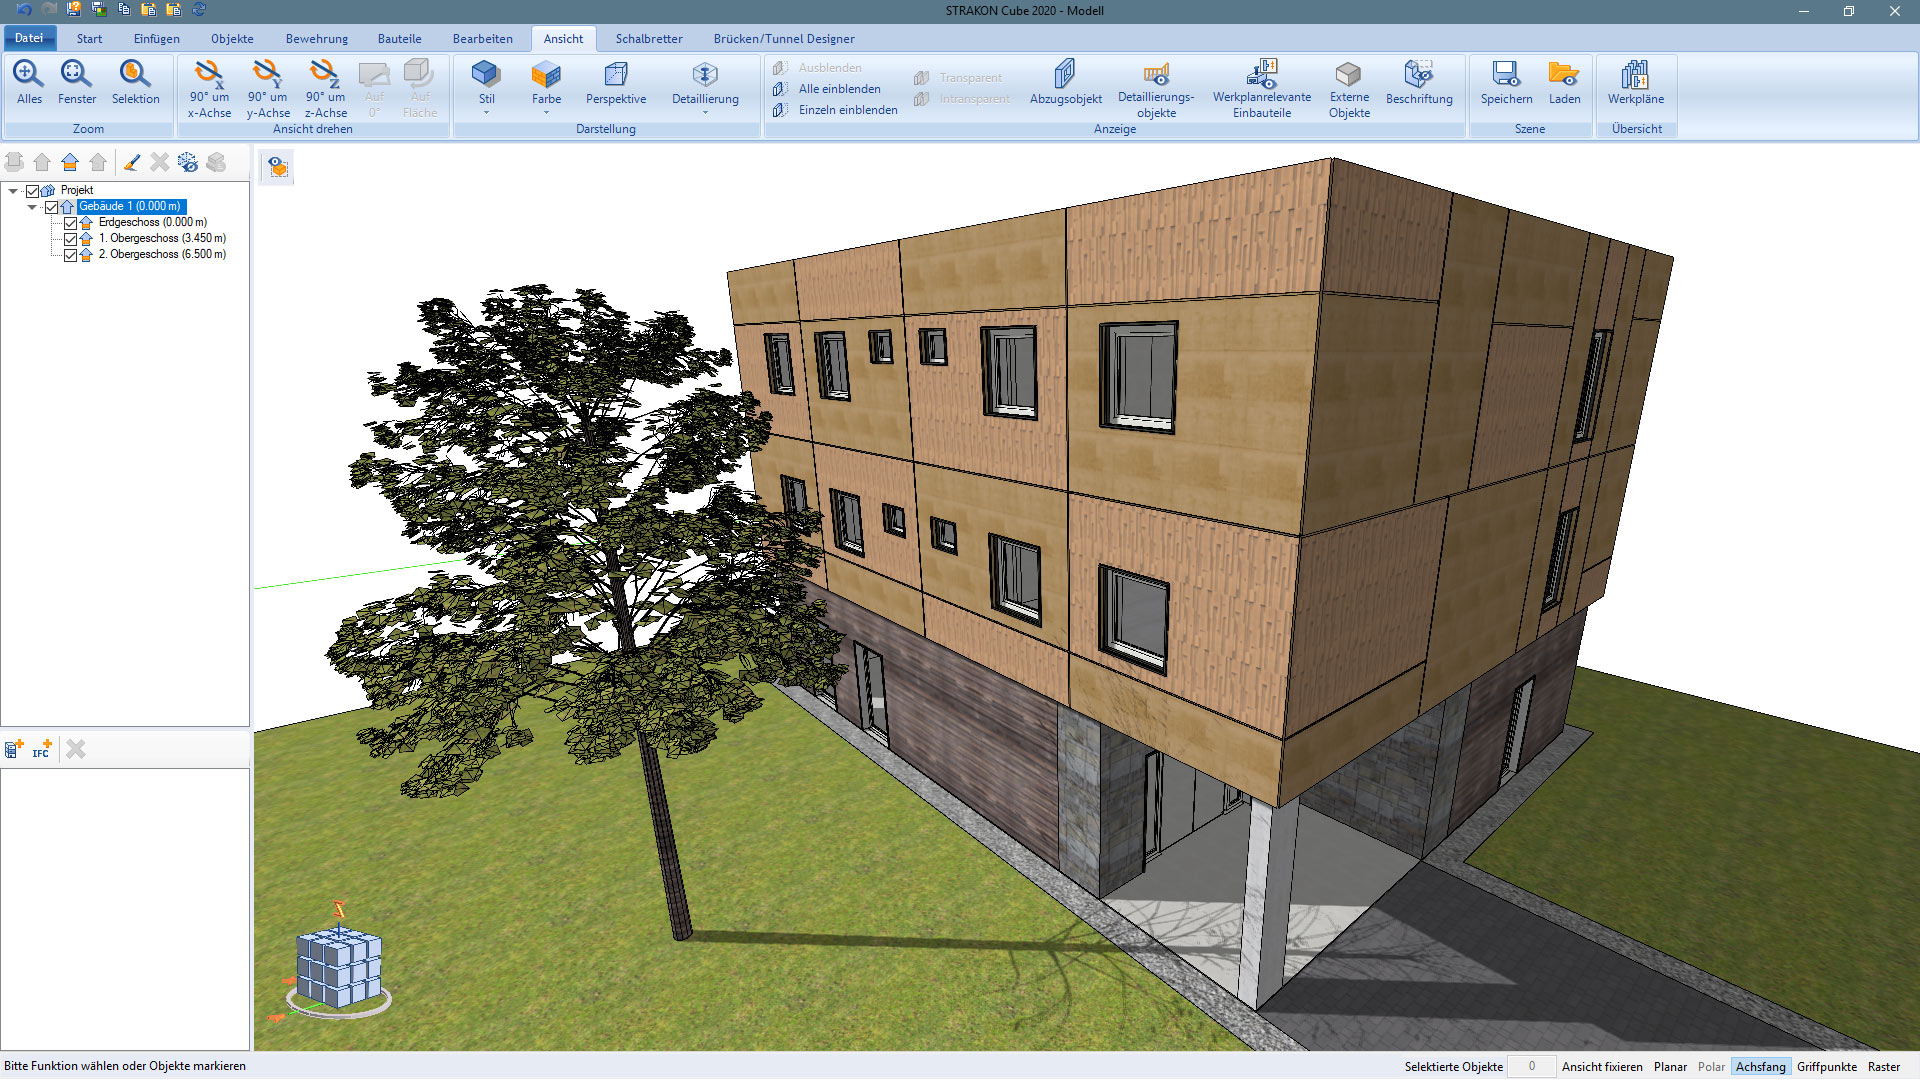1920x1080 pixels.
Task: Switch to the Objekte tab
Action: (232, 39)
